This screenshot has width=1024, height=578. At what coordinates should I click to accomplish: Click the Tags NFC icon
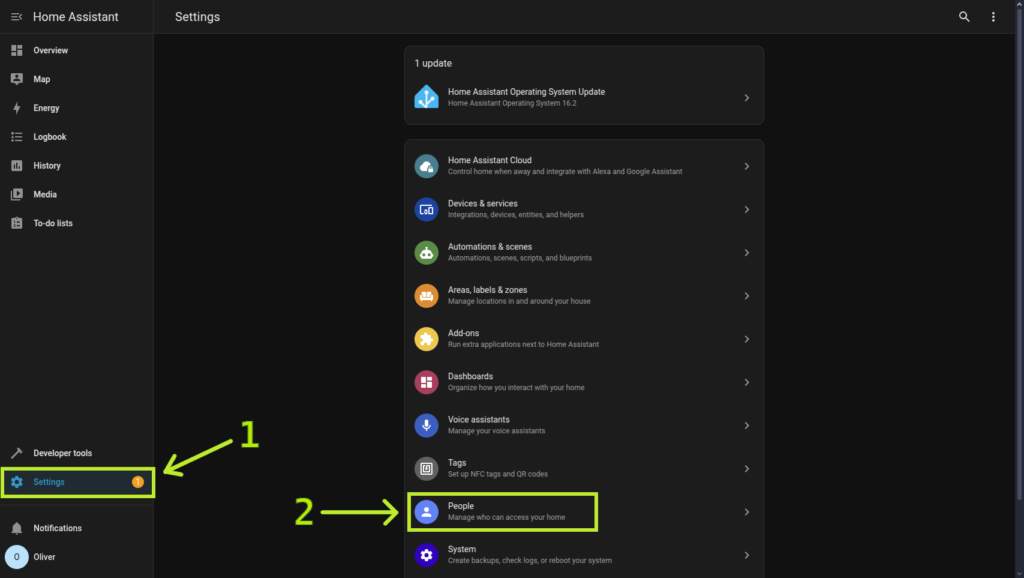click(x=427, y=468)
